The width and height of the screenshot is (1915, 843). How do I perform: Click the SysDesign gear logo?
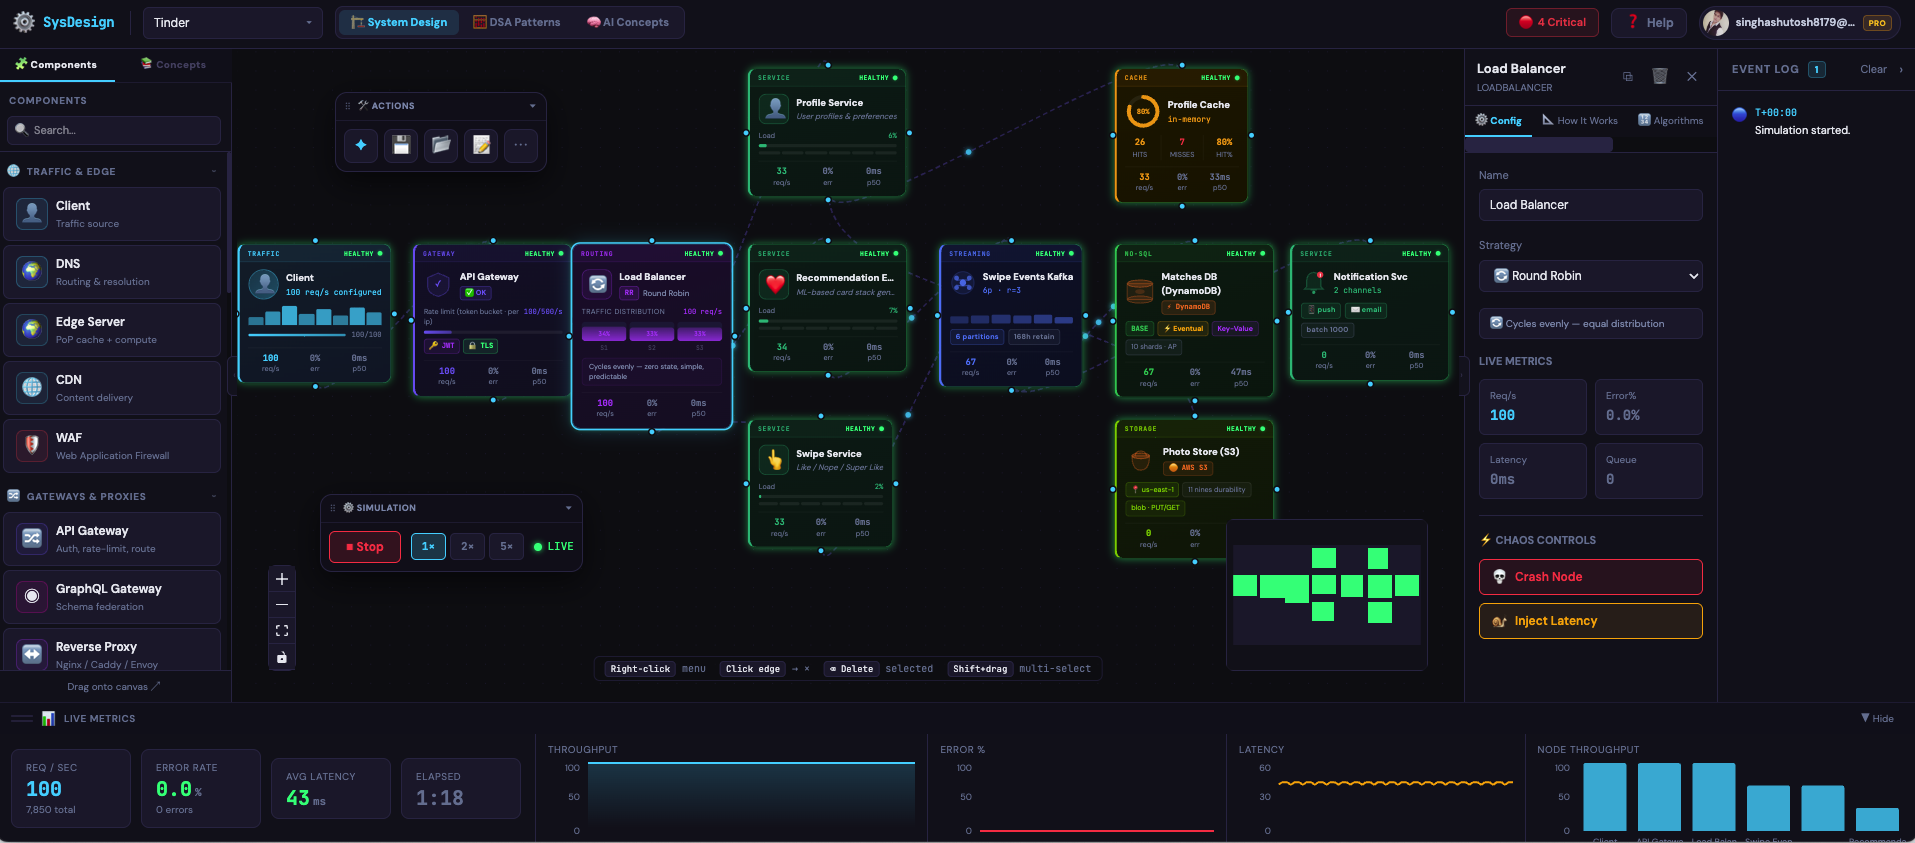click(24, 22)
